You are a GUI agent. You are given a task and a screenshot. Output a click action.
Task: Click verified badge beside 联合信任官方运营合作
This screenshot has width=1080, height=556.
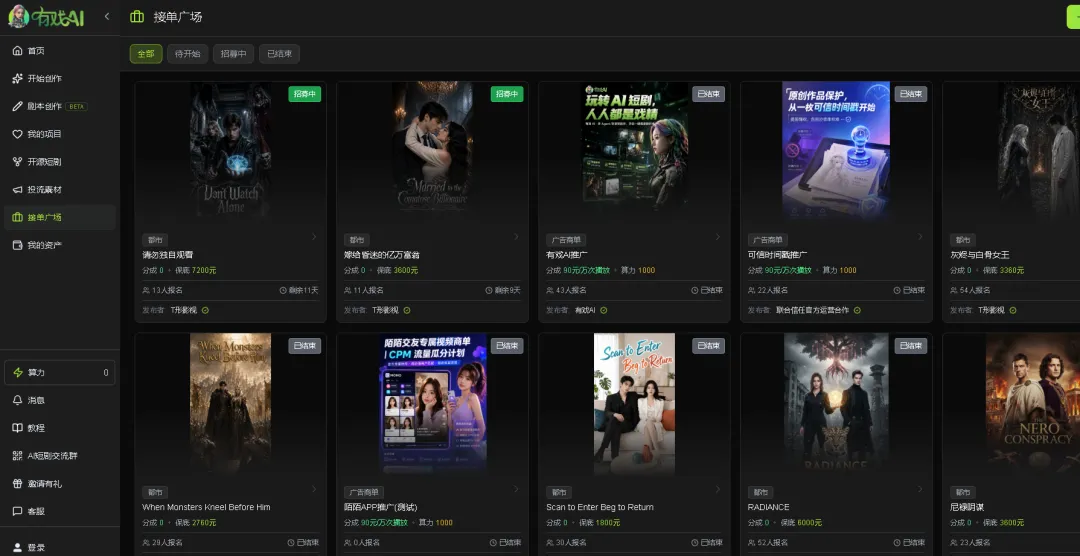pyautogui.click(x=857, y=310)
